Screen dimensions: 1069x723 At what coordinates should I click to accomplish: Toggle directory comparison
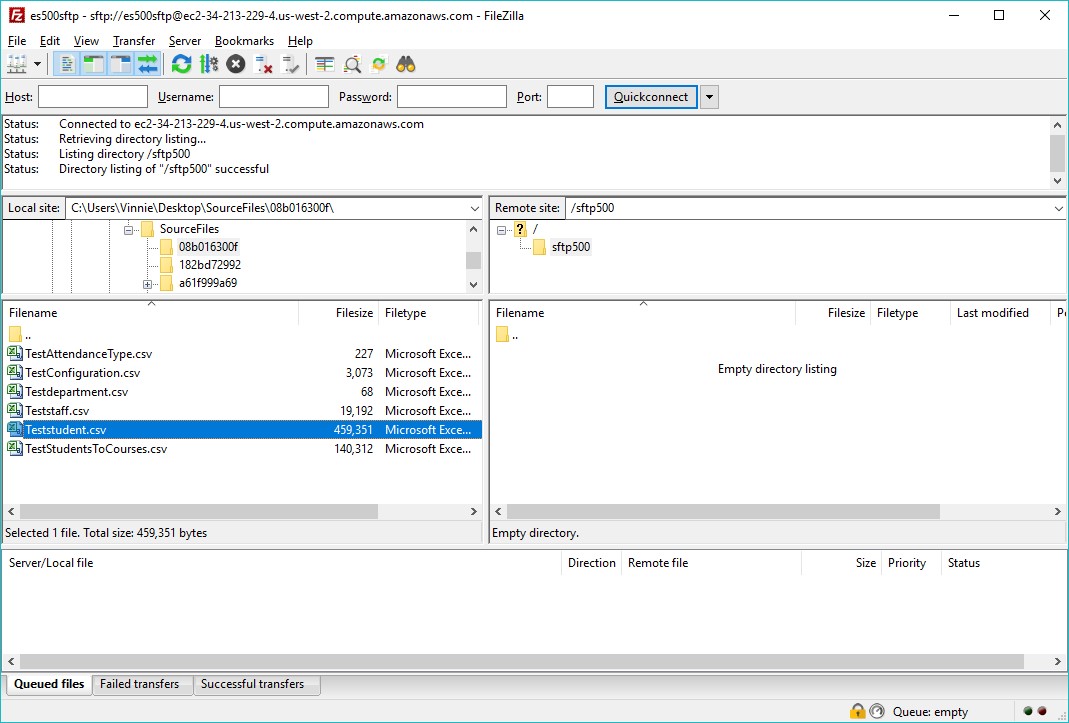(x=352, y=65)
